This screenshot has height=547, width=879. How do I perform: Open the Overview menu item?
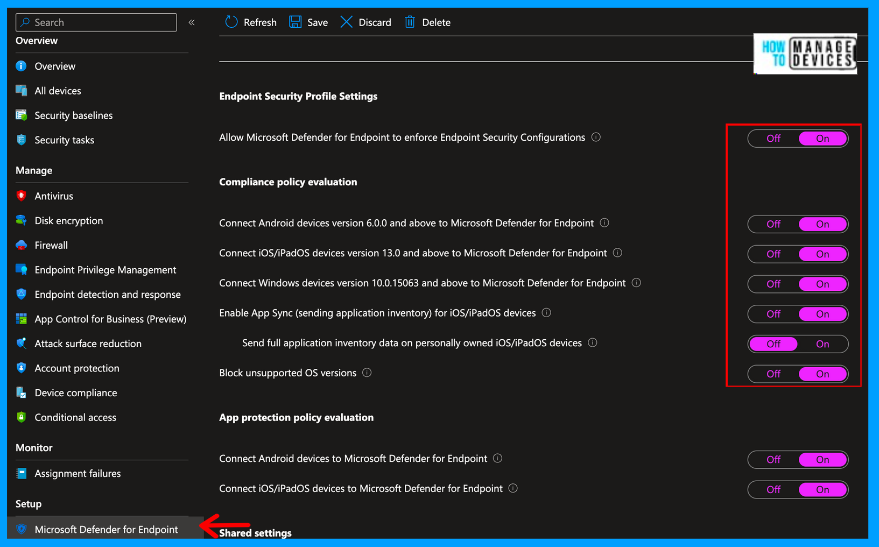(x=55, y=66)
